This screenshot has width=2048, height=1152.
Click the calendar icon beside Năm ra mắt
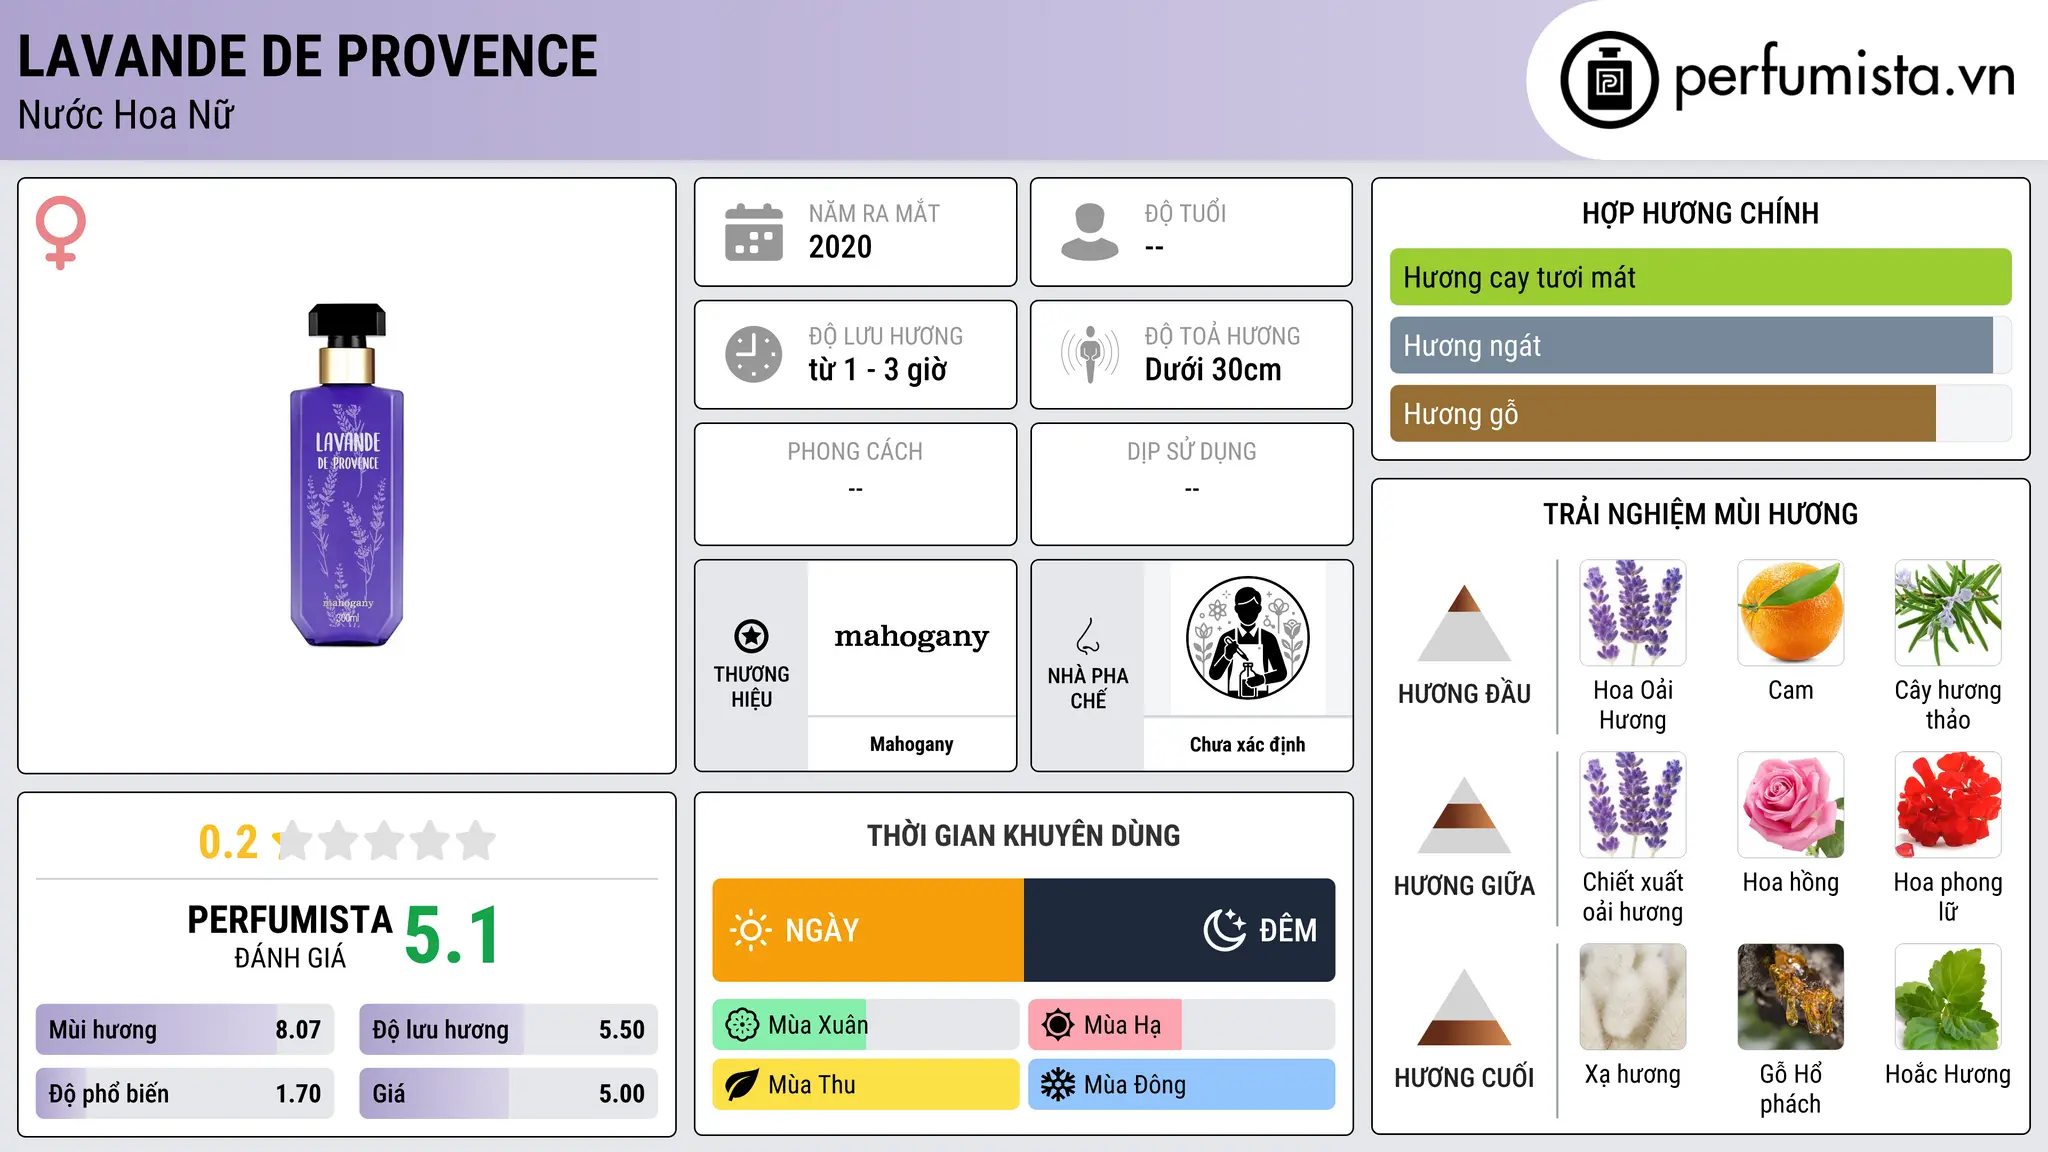(754, 232)
